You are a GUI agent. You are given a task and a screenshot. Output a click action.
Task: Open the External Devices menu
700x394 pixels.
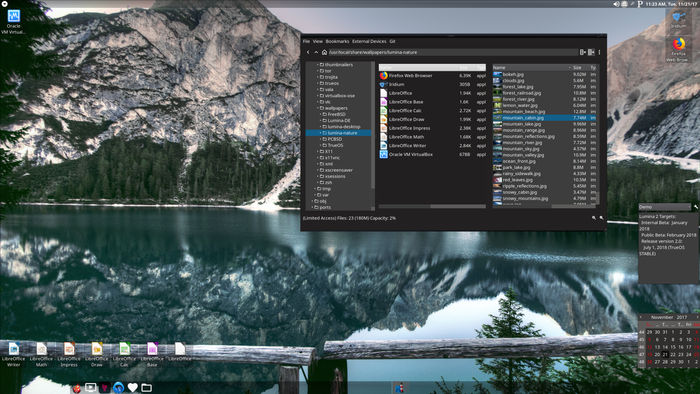(x=369, y=41)
